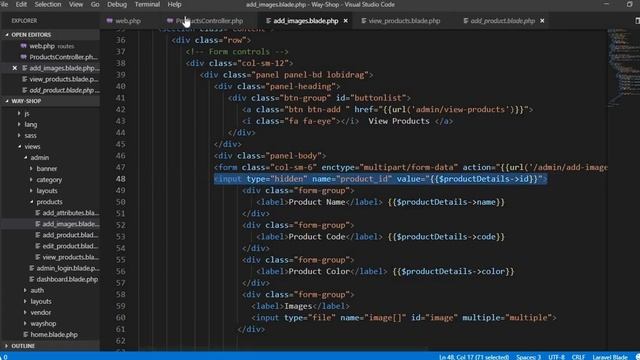Click the hidden input line of code
Image resolution: width=640 pixels, height=360 pixels.
(380, 179)
